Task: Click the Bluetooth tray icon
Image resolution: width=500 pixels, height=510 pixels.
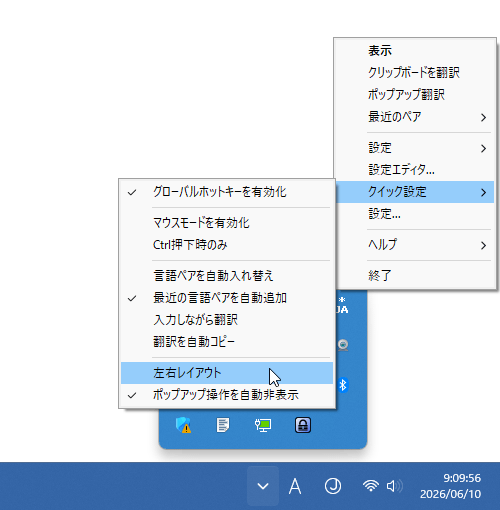Action: click(343, 385)
